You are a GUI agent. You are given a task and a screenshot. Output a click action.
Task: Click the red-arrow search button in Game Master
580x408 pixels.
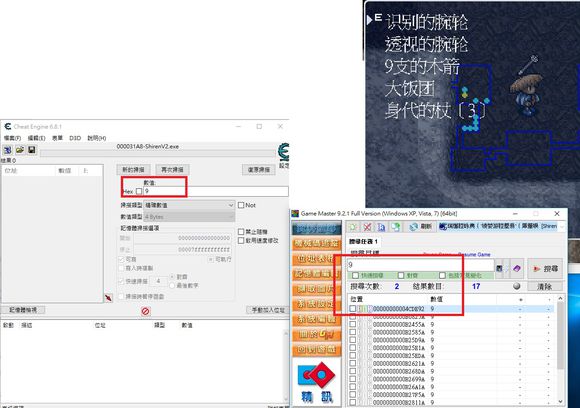(x=545, y=269)
